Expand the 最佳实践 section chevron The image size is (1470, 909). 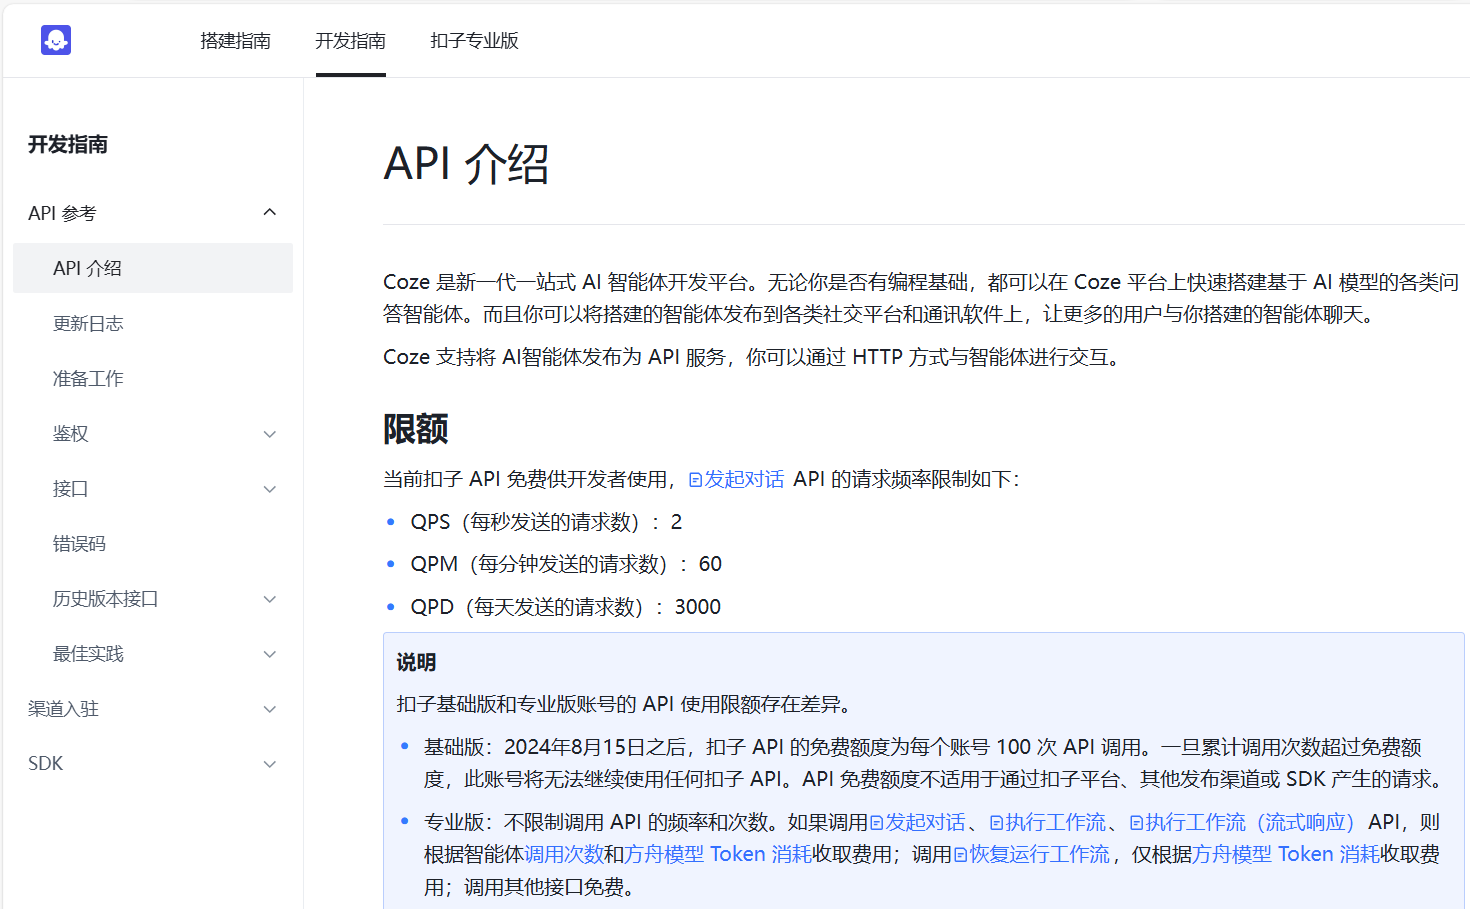tap(270, 654)
